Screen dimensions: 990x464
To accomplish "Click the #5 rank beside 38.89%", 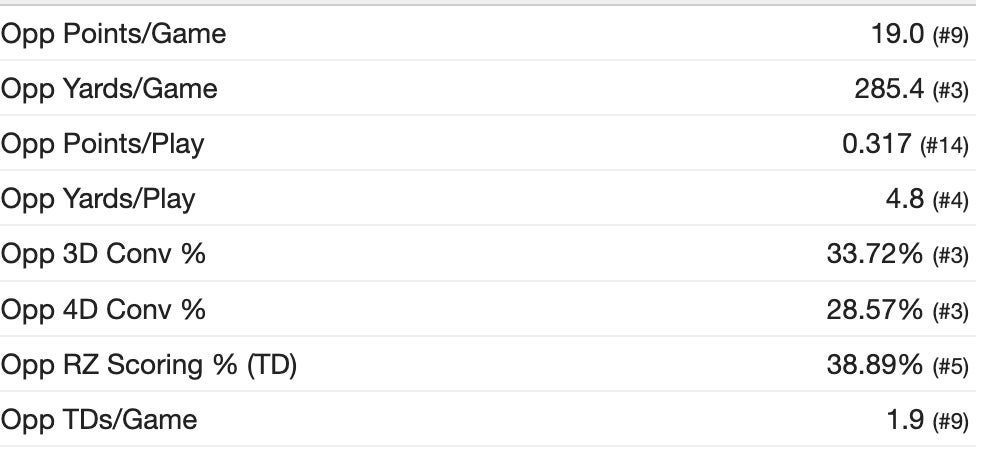I will coord(950,367).
